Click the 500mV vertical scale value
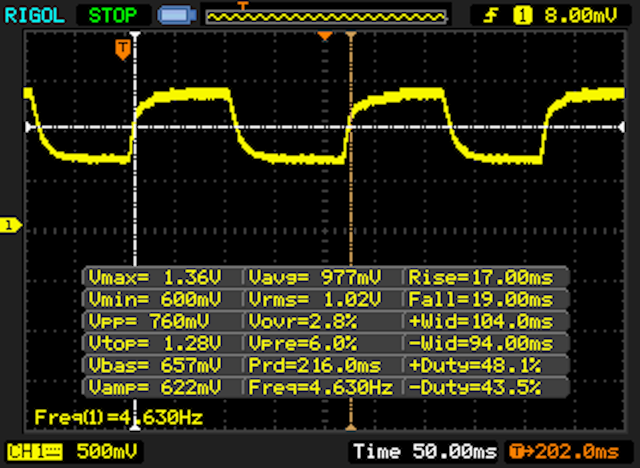 point(107,452)
